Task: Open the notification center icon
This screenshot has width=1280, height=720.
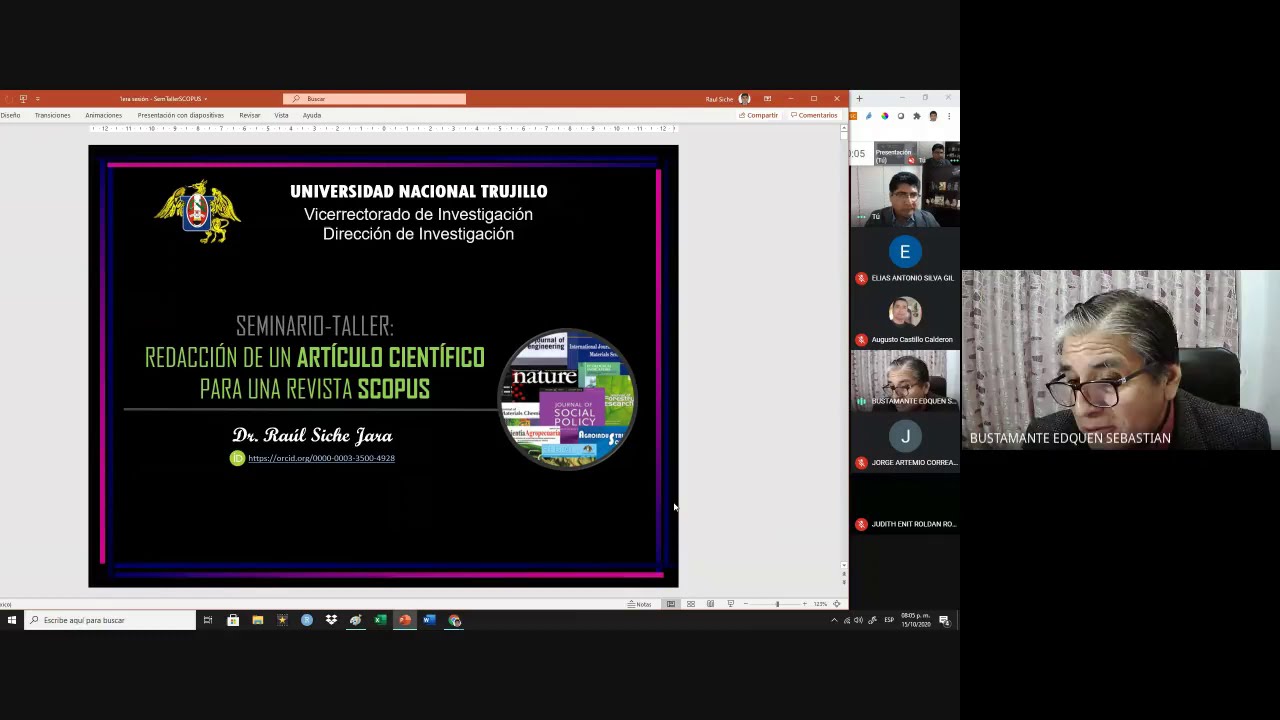Action: point(944,620)
